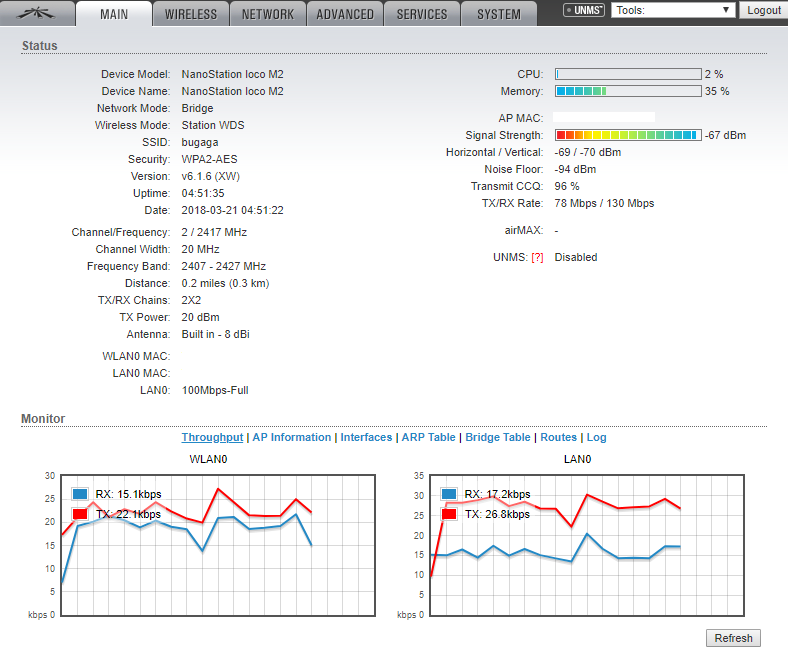
Task: Expand the Tools dropdown
Action: 673,10
